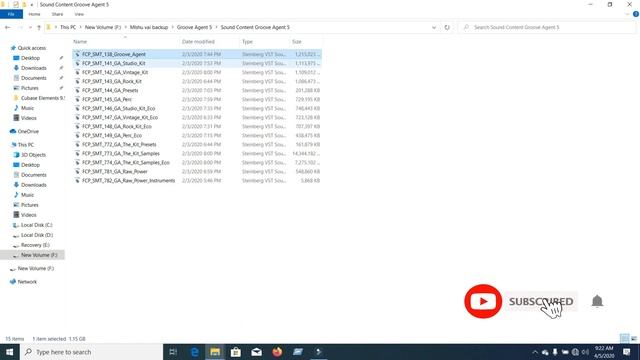
Task: Open Mail app from the taskbar
Action: tap(256, 352)
